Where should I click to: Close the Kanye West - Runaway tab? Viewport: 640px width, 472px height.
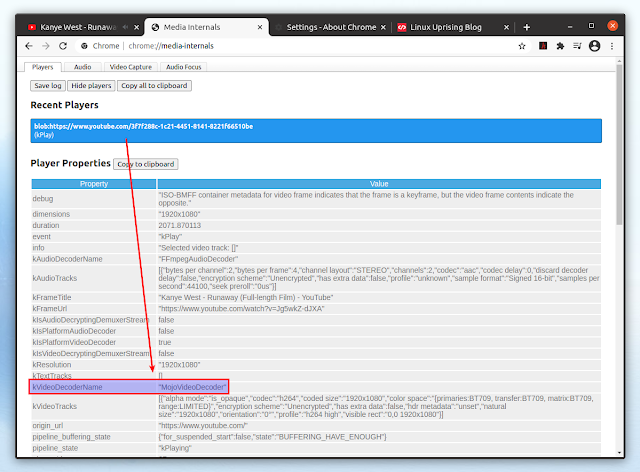tap(137, 27)
